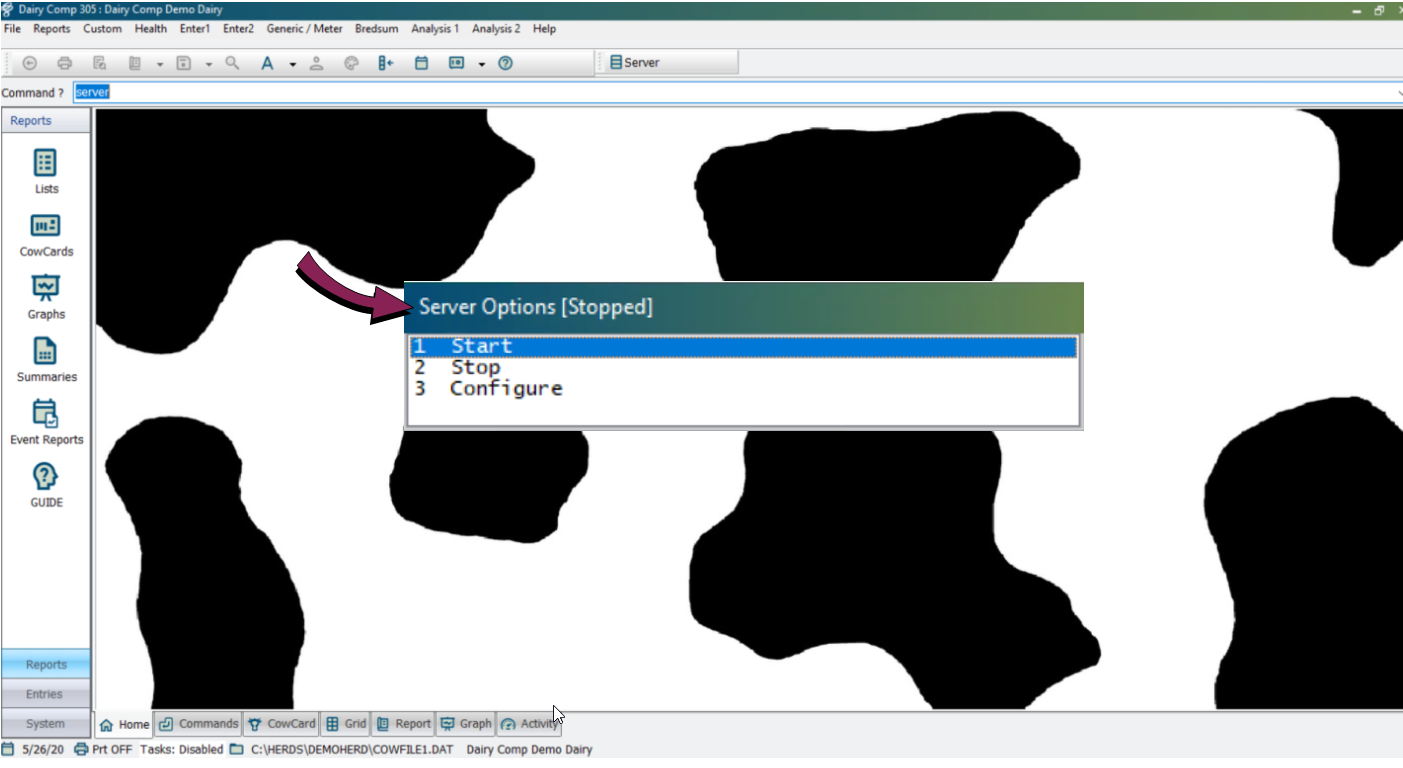
Task: Click the toolbar icon with left arrow
Action: (386, 63)
